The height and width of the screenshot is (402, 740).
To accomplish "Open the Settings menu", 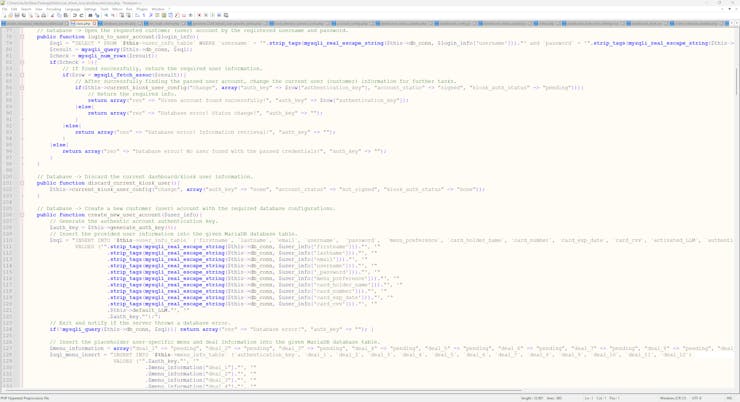I will [90, 9].
